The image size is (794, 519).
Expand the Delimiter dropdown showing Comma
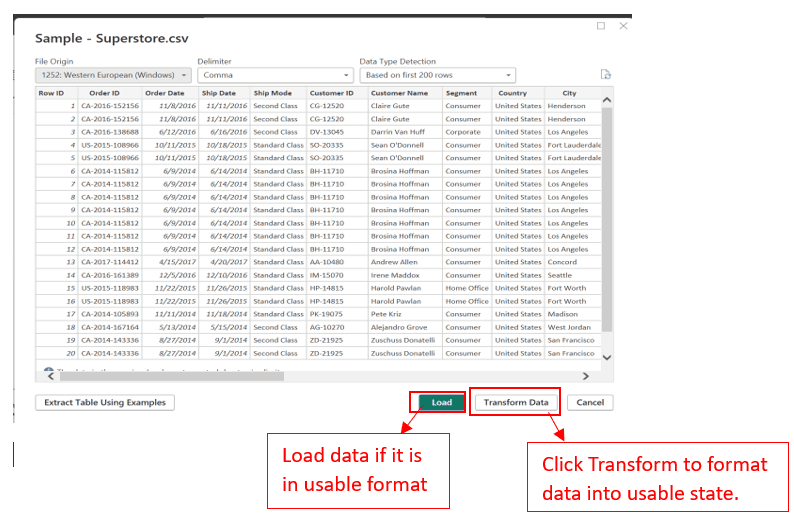coord(275,75)
